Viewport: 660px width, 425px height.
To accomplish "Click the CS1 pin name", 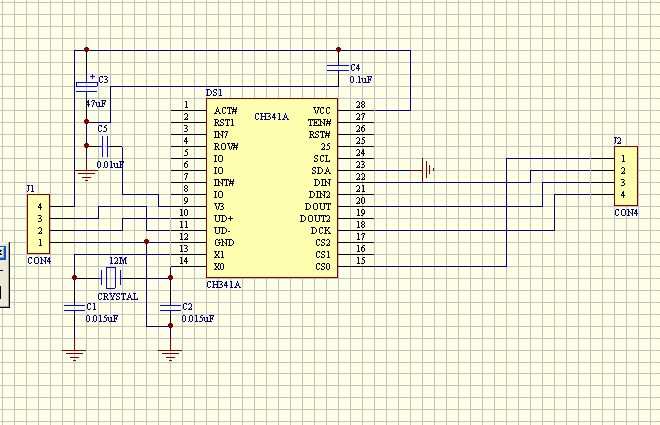I will [x=323, y=255].
